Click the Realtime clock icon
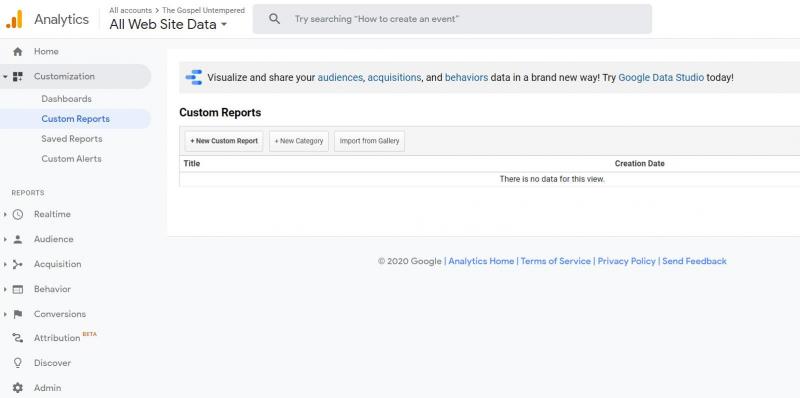This screenshot has height=398, width=800. tap(18, 214)
